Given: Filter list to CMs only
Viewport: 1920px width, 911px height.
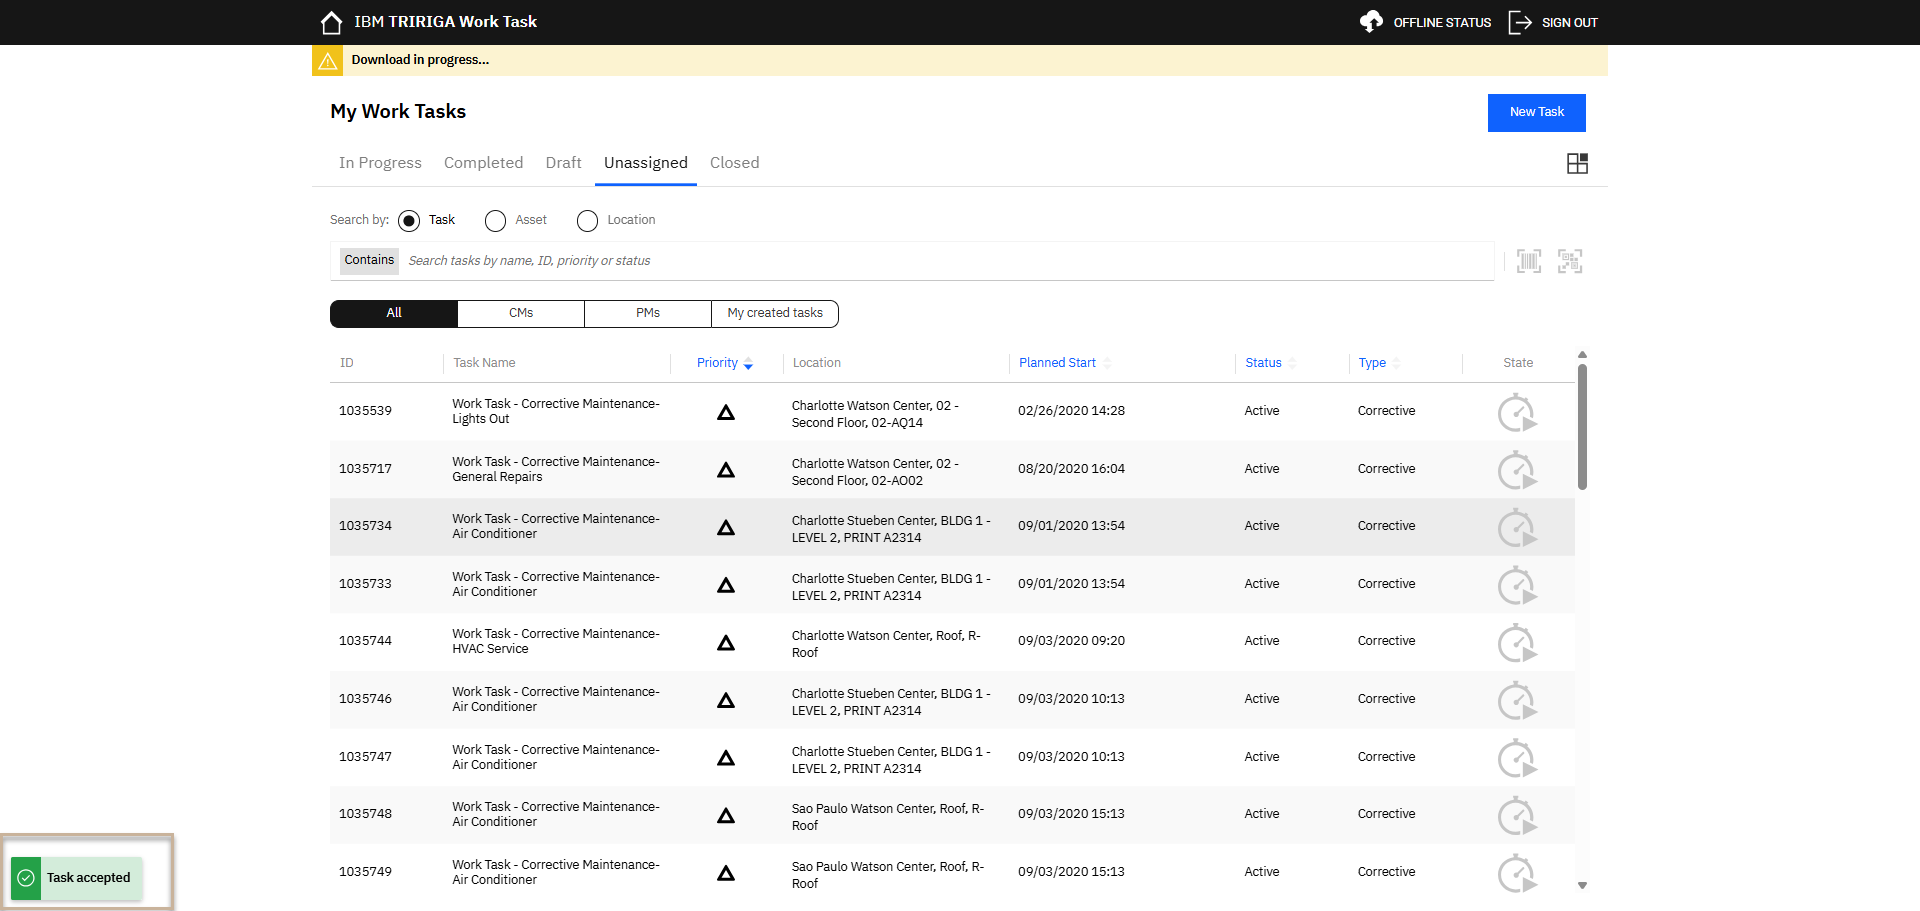Looking at the screenshot, I should (x=521, y=314).
